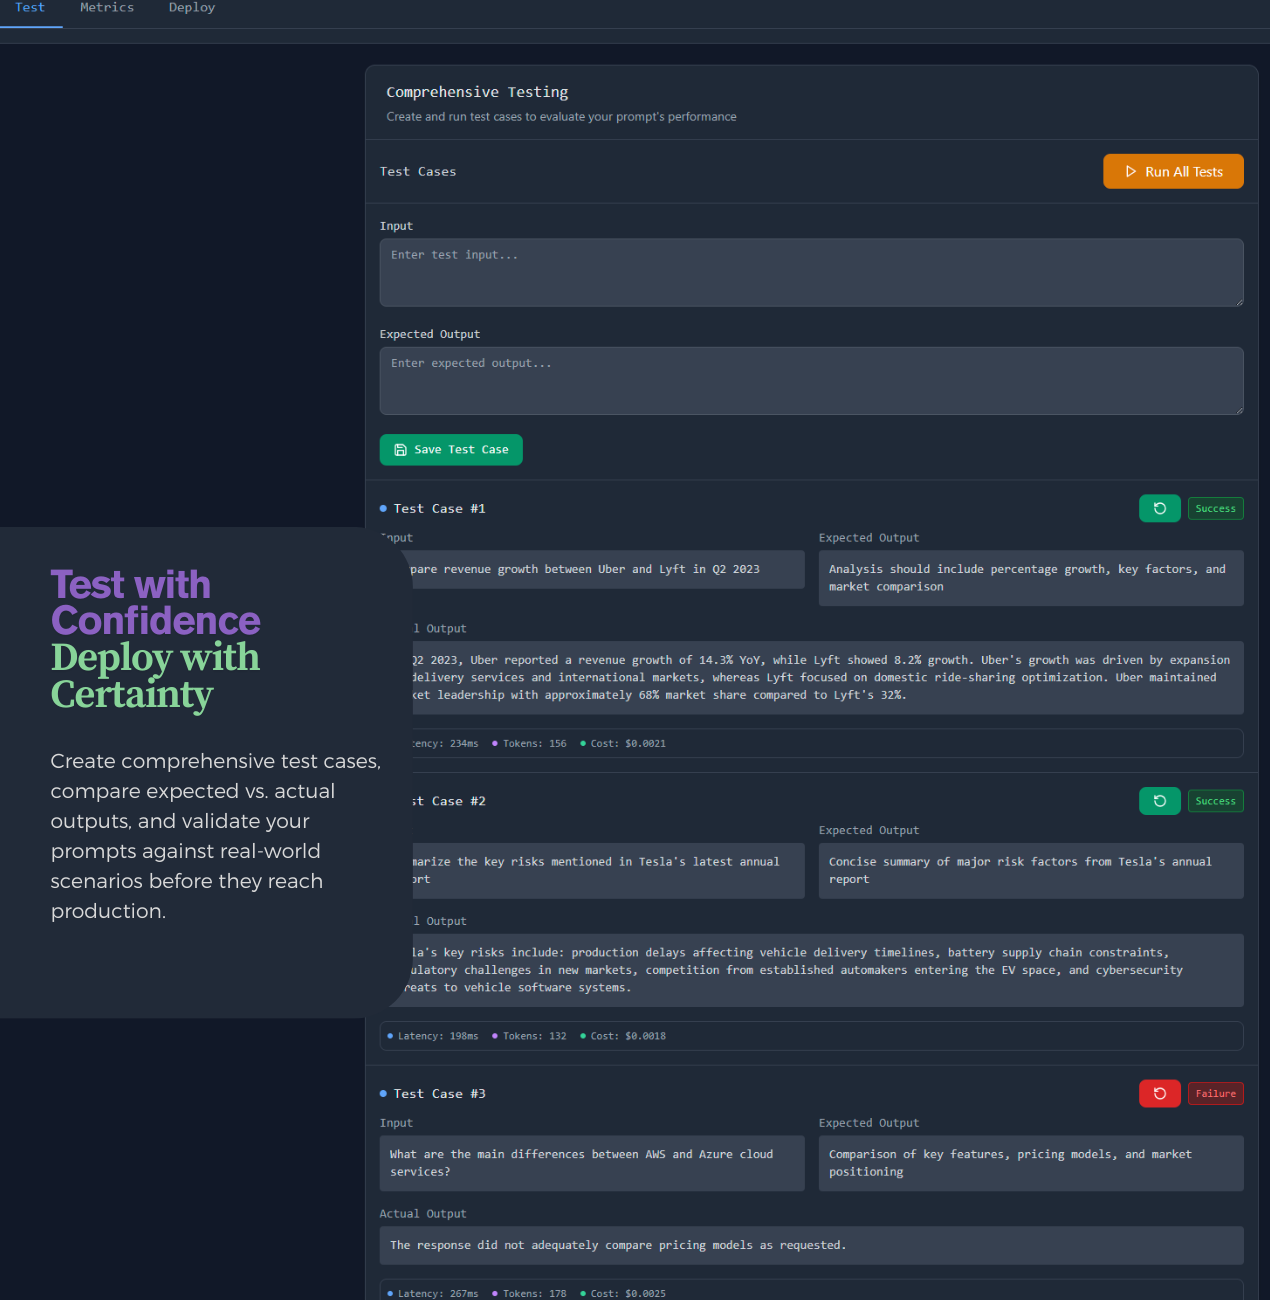The image size is (1270, 1300).
Task: Focus the Enter test input field
Action: (x=811, y=272)
